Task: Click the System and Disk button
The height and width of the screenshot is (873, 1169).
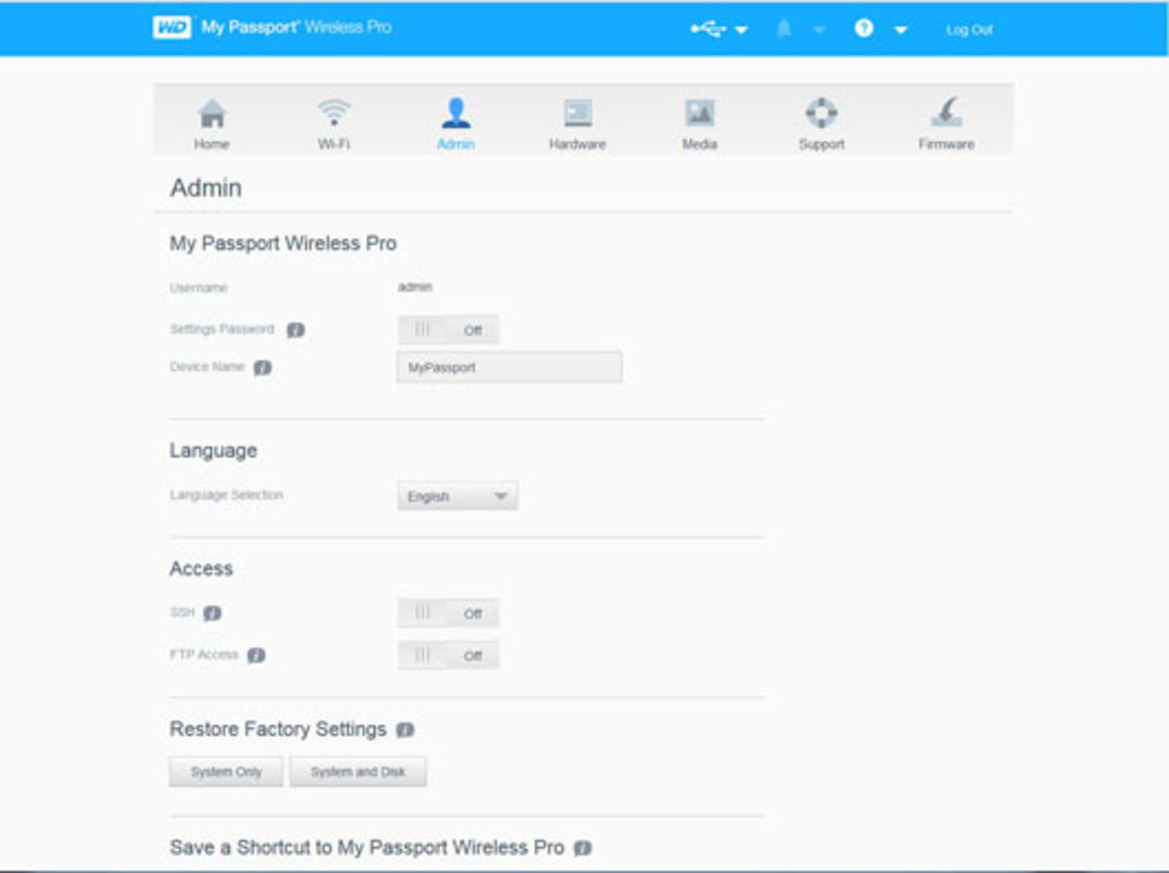Action: [358, 772]
